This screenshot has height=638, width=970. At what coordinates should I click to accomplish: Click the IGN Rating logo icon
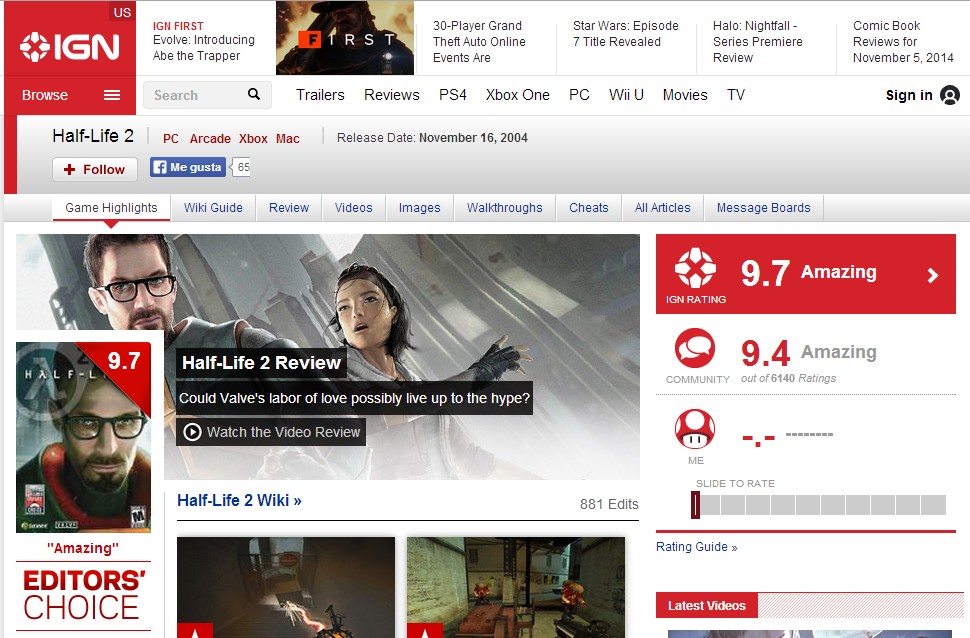coord(695,268)
